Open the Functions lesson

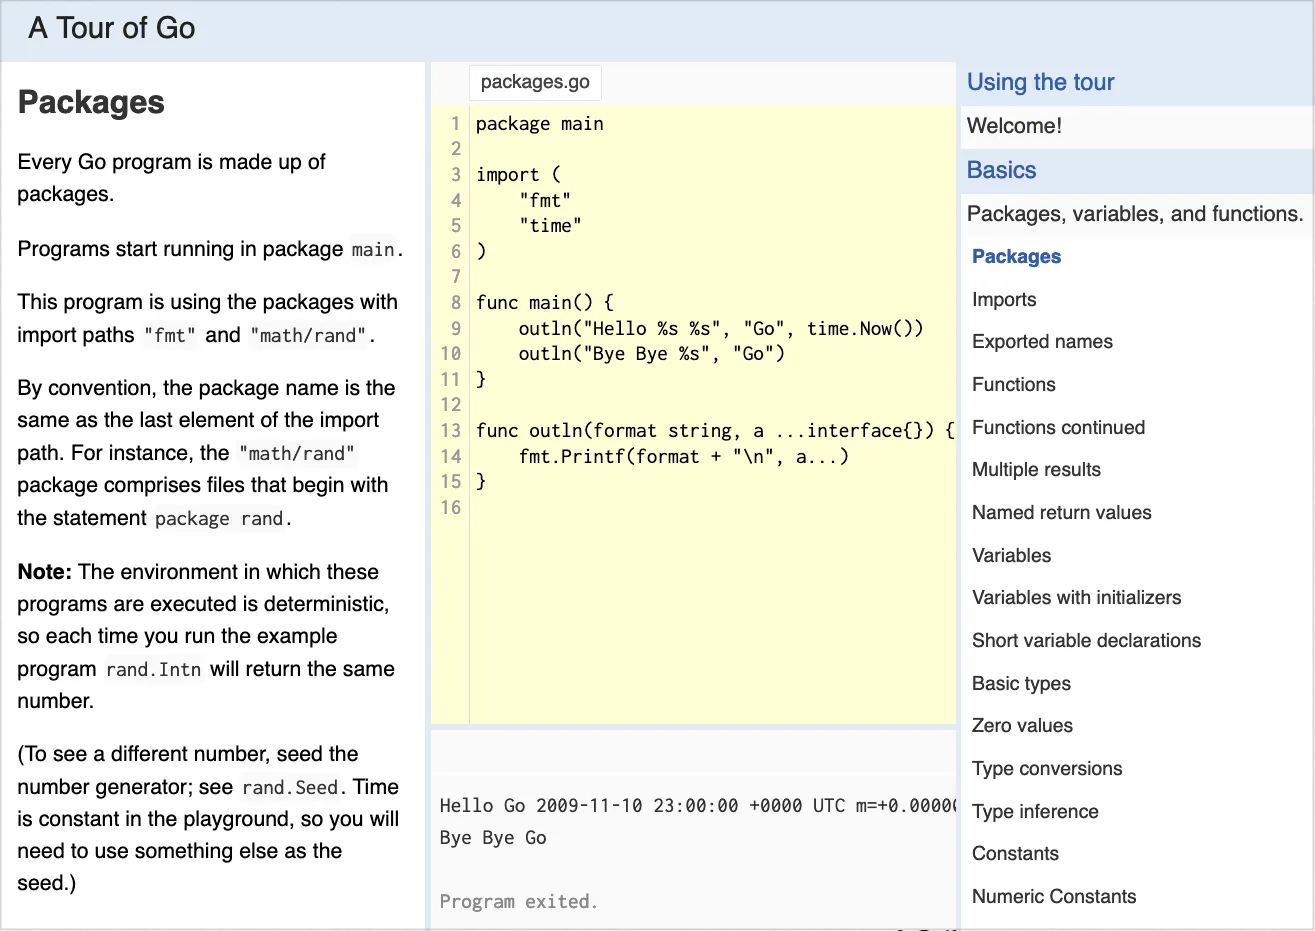(x=1013, y=385)
